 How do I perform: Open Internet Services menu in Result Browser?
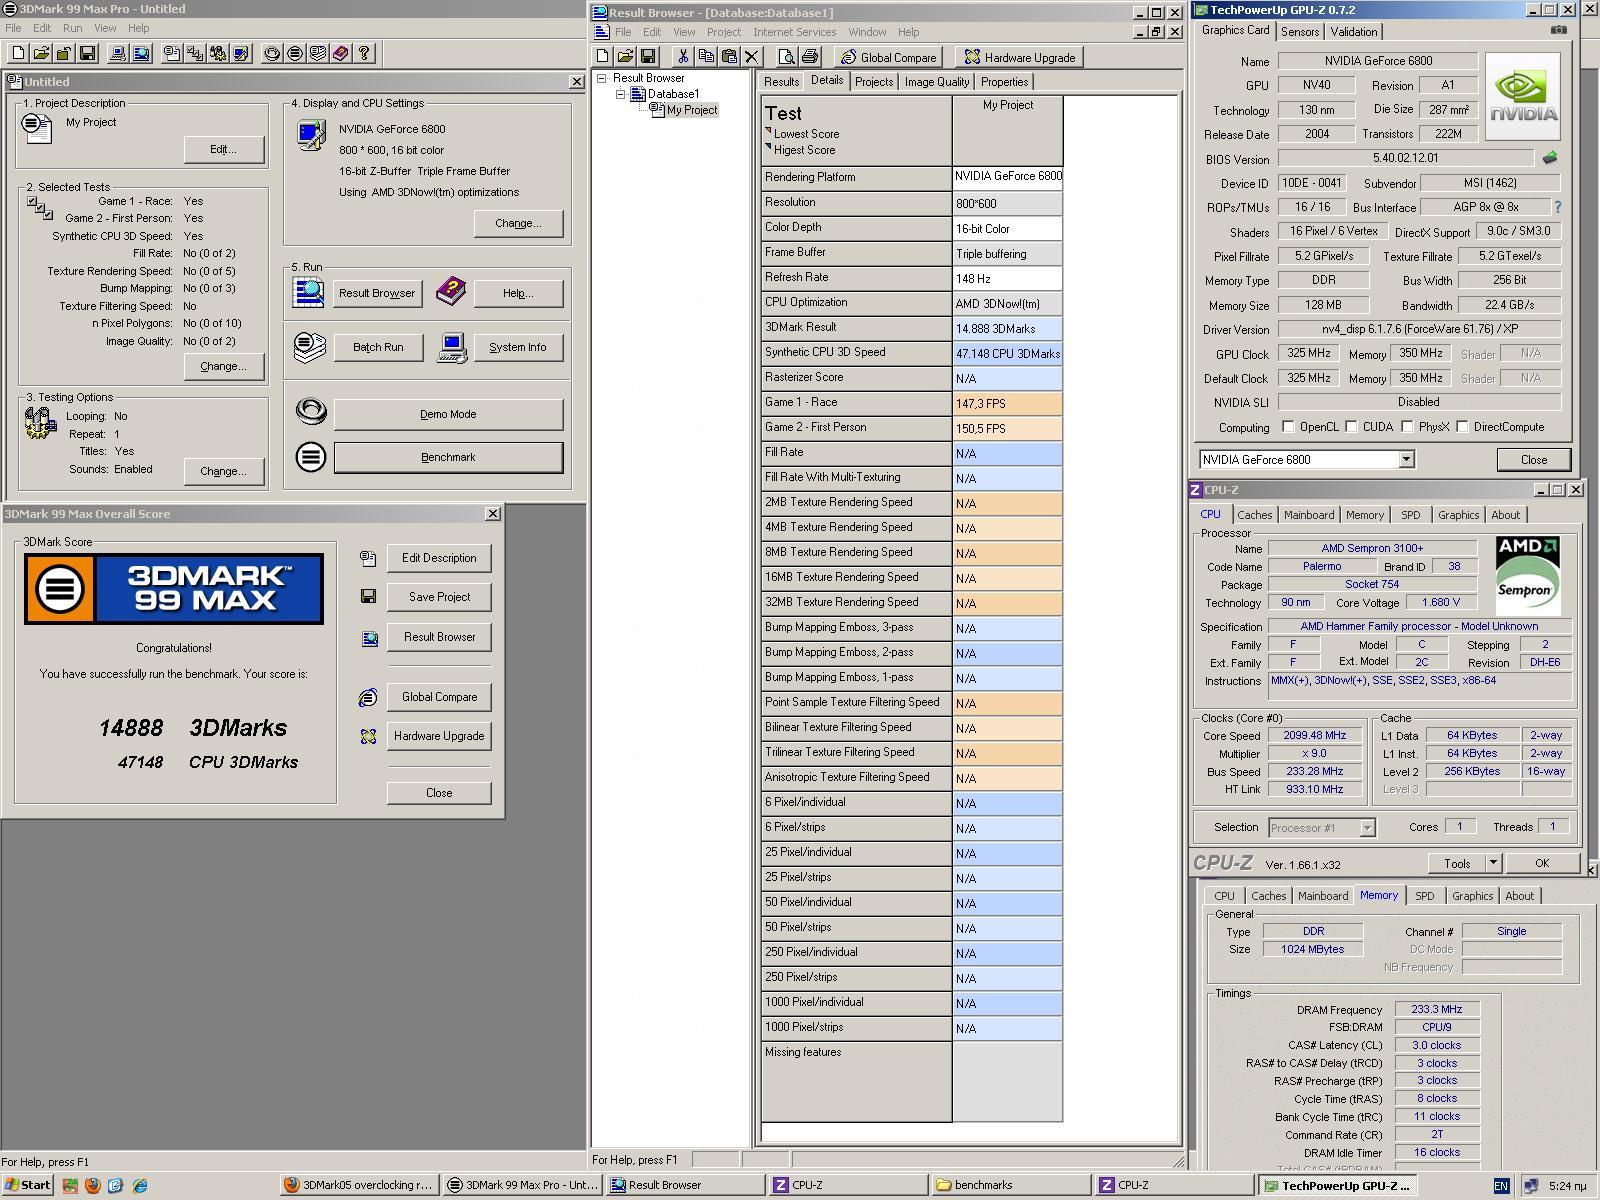coord(794,32)
